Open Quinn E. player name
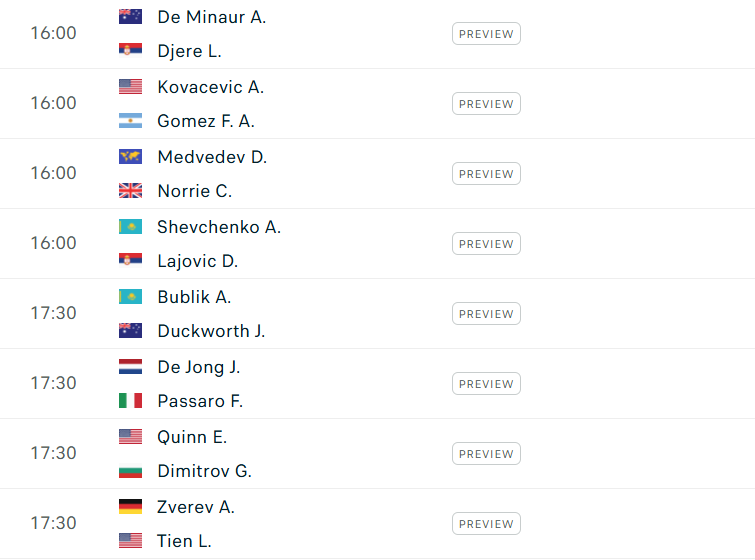This screenshot has width=755, height=560. point(192,437)
